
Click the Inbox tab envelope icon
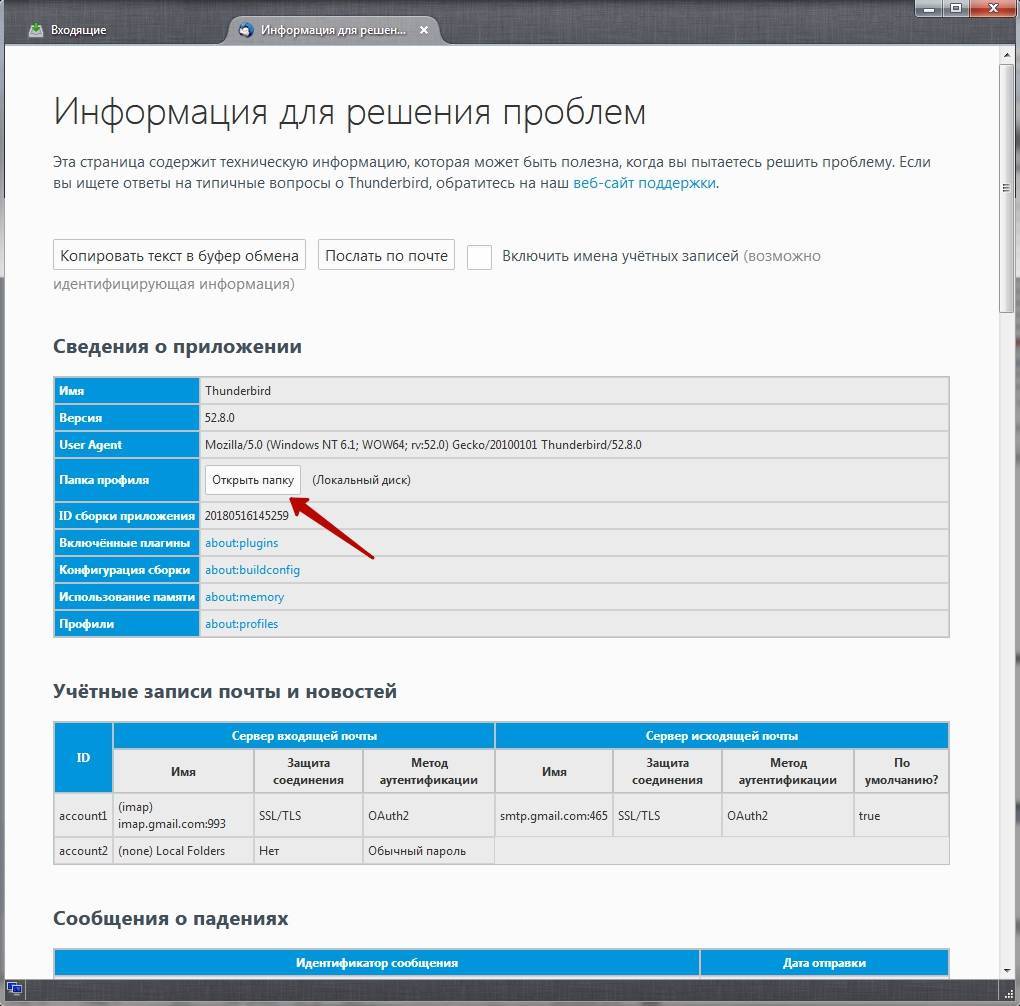click(36, 30)
